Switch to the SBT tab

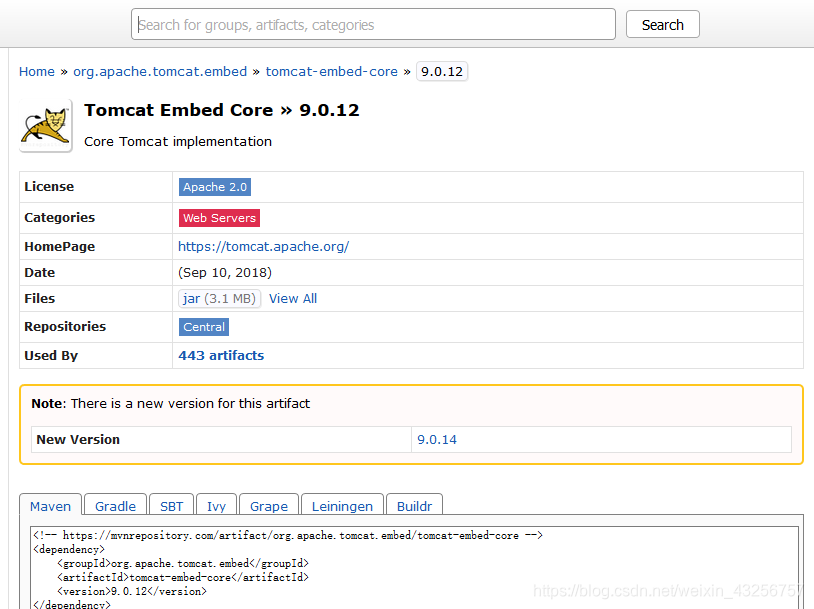171,506
